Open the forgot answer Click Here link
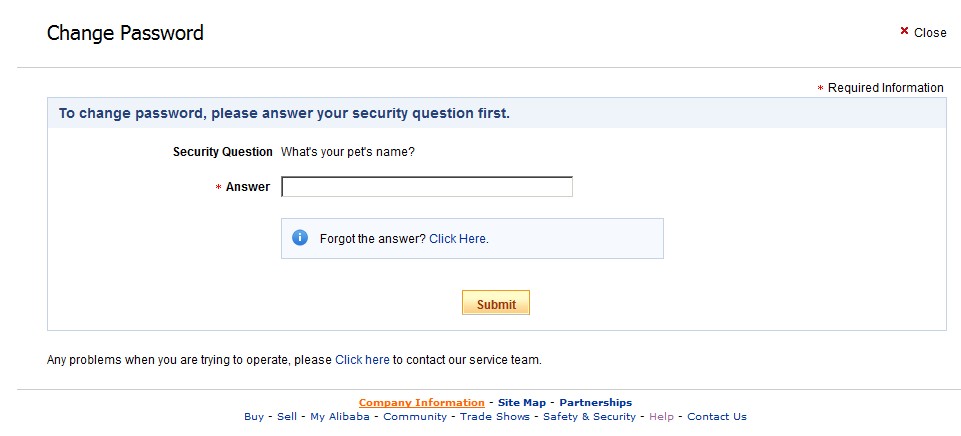This screenshot has height=436, width=961. [x=457, y=239]
